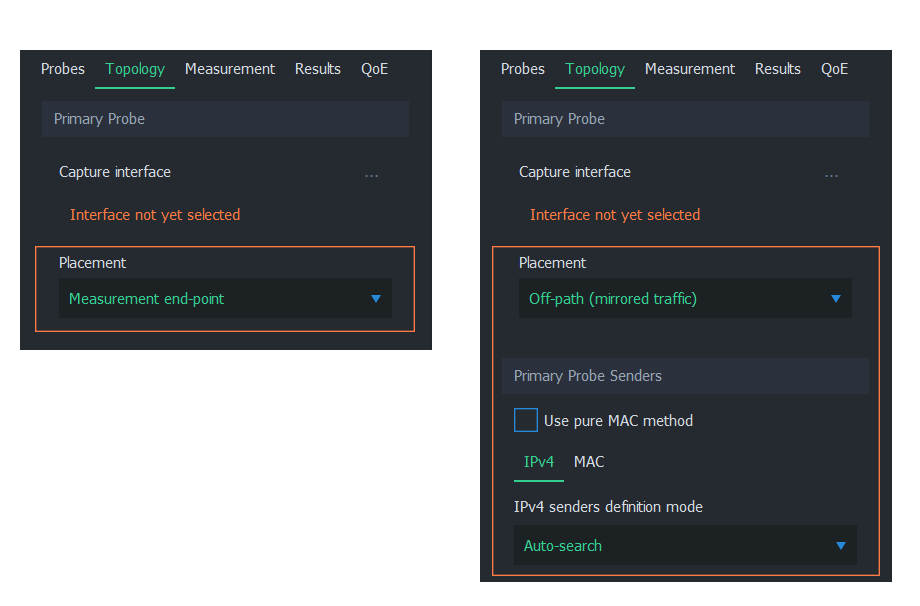Switch to the Probes tab in left panel
The image size is (920, 606).
click(x=63, y=69)
